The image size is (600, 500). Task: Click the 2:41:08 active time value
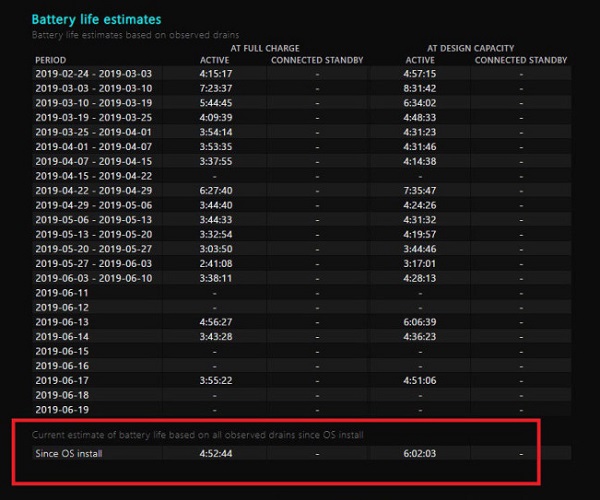pos(216,263)
